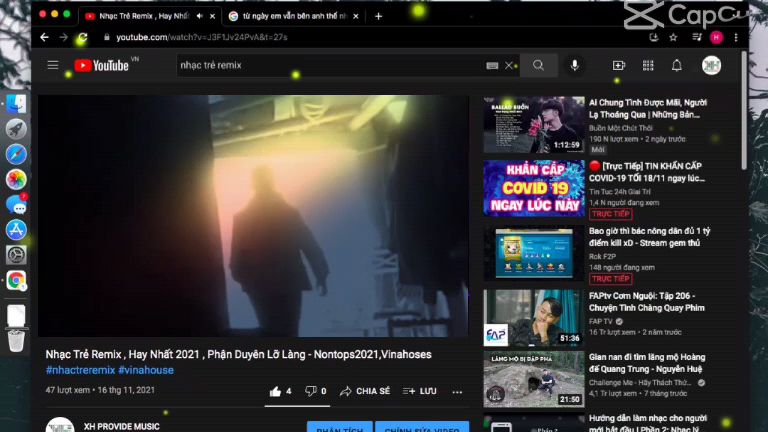Open the Rok F2P live stream thumbnail
The image size is (768, 432).
pos(534,253)
